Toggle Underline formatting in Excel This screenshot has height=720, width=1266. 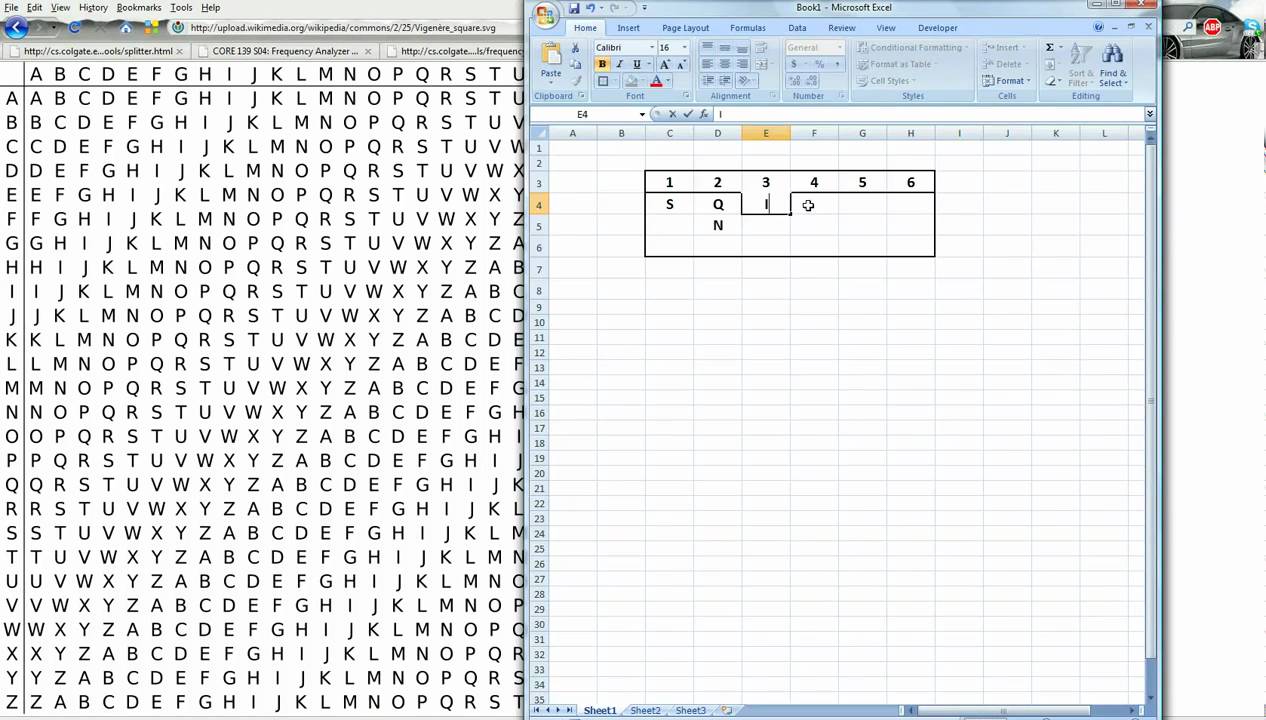tap(636, 64)
